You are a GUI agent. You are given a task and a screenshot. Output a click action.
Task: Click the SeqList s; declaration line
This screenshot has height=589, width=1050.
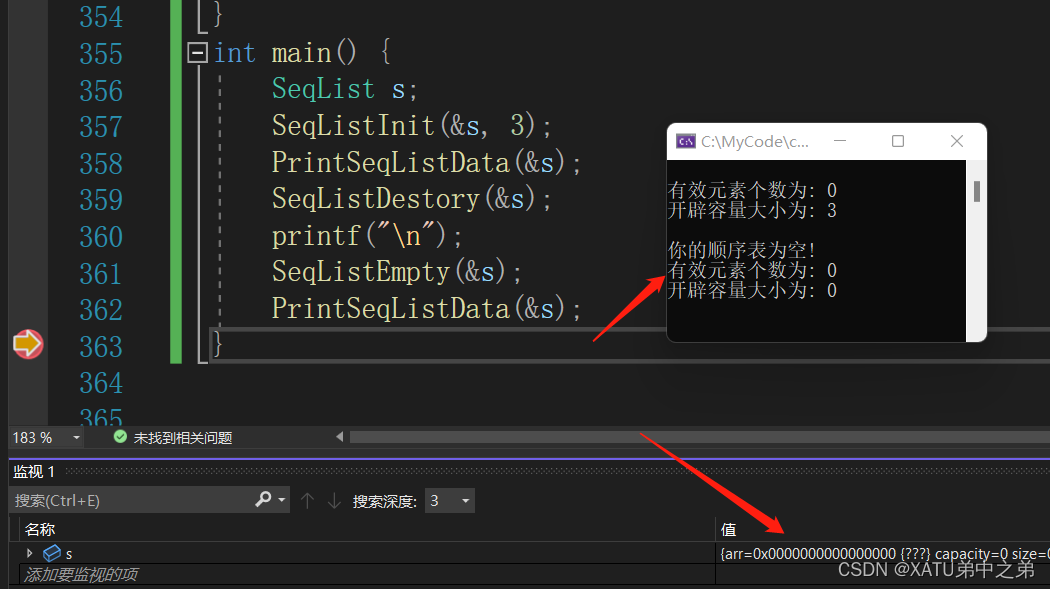(x=344, y=89)
